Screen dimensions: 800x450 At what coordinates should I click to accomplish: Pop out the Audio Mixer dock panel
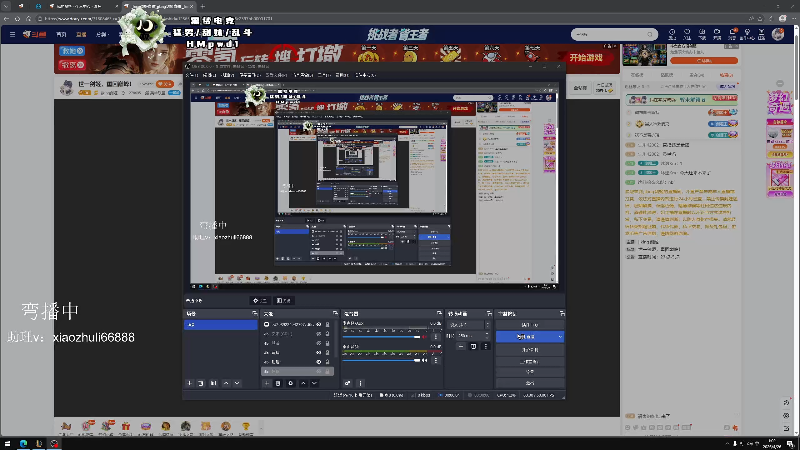coord(439,313)
